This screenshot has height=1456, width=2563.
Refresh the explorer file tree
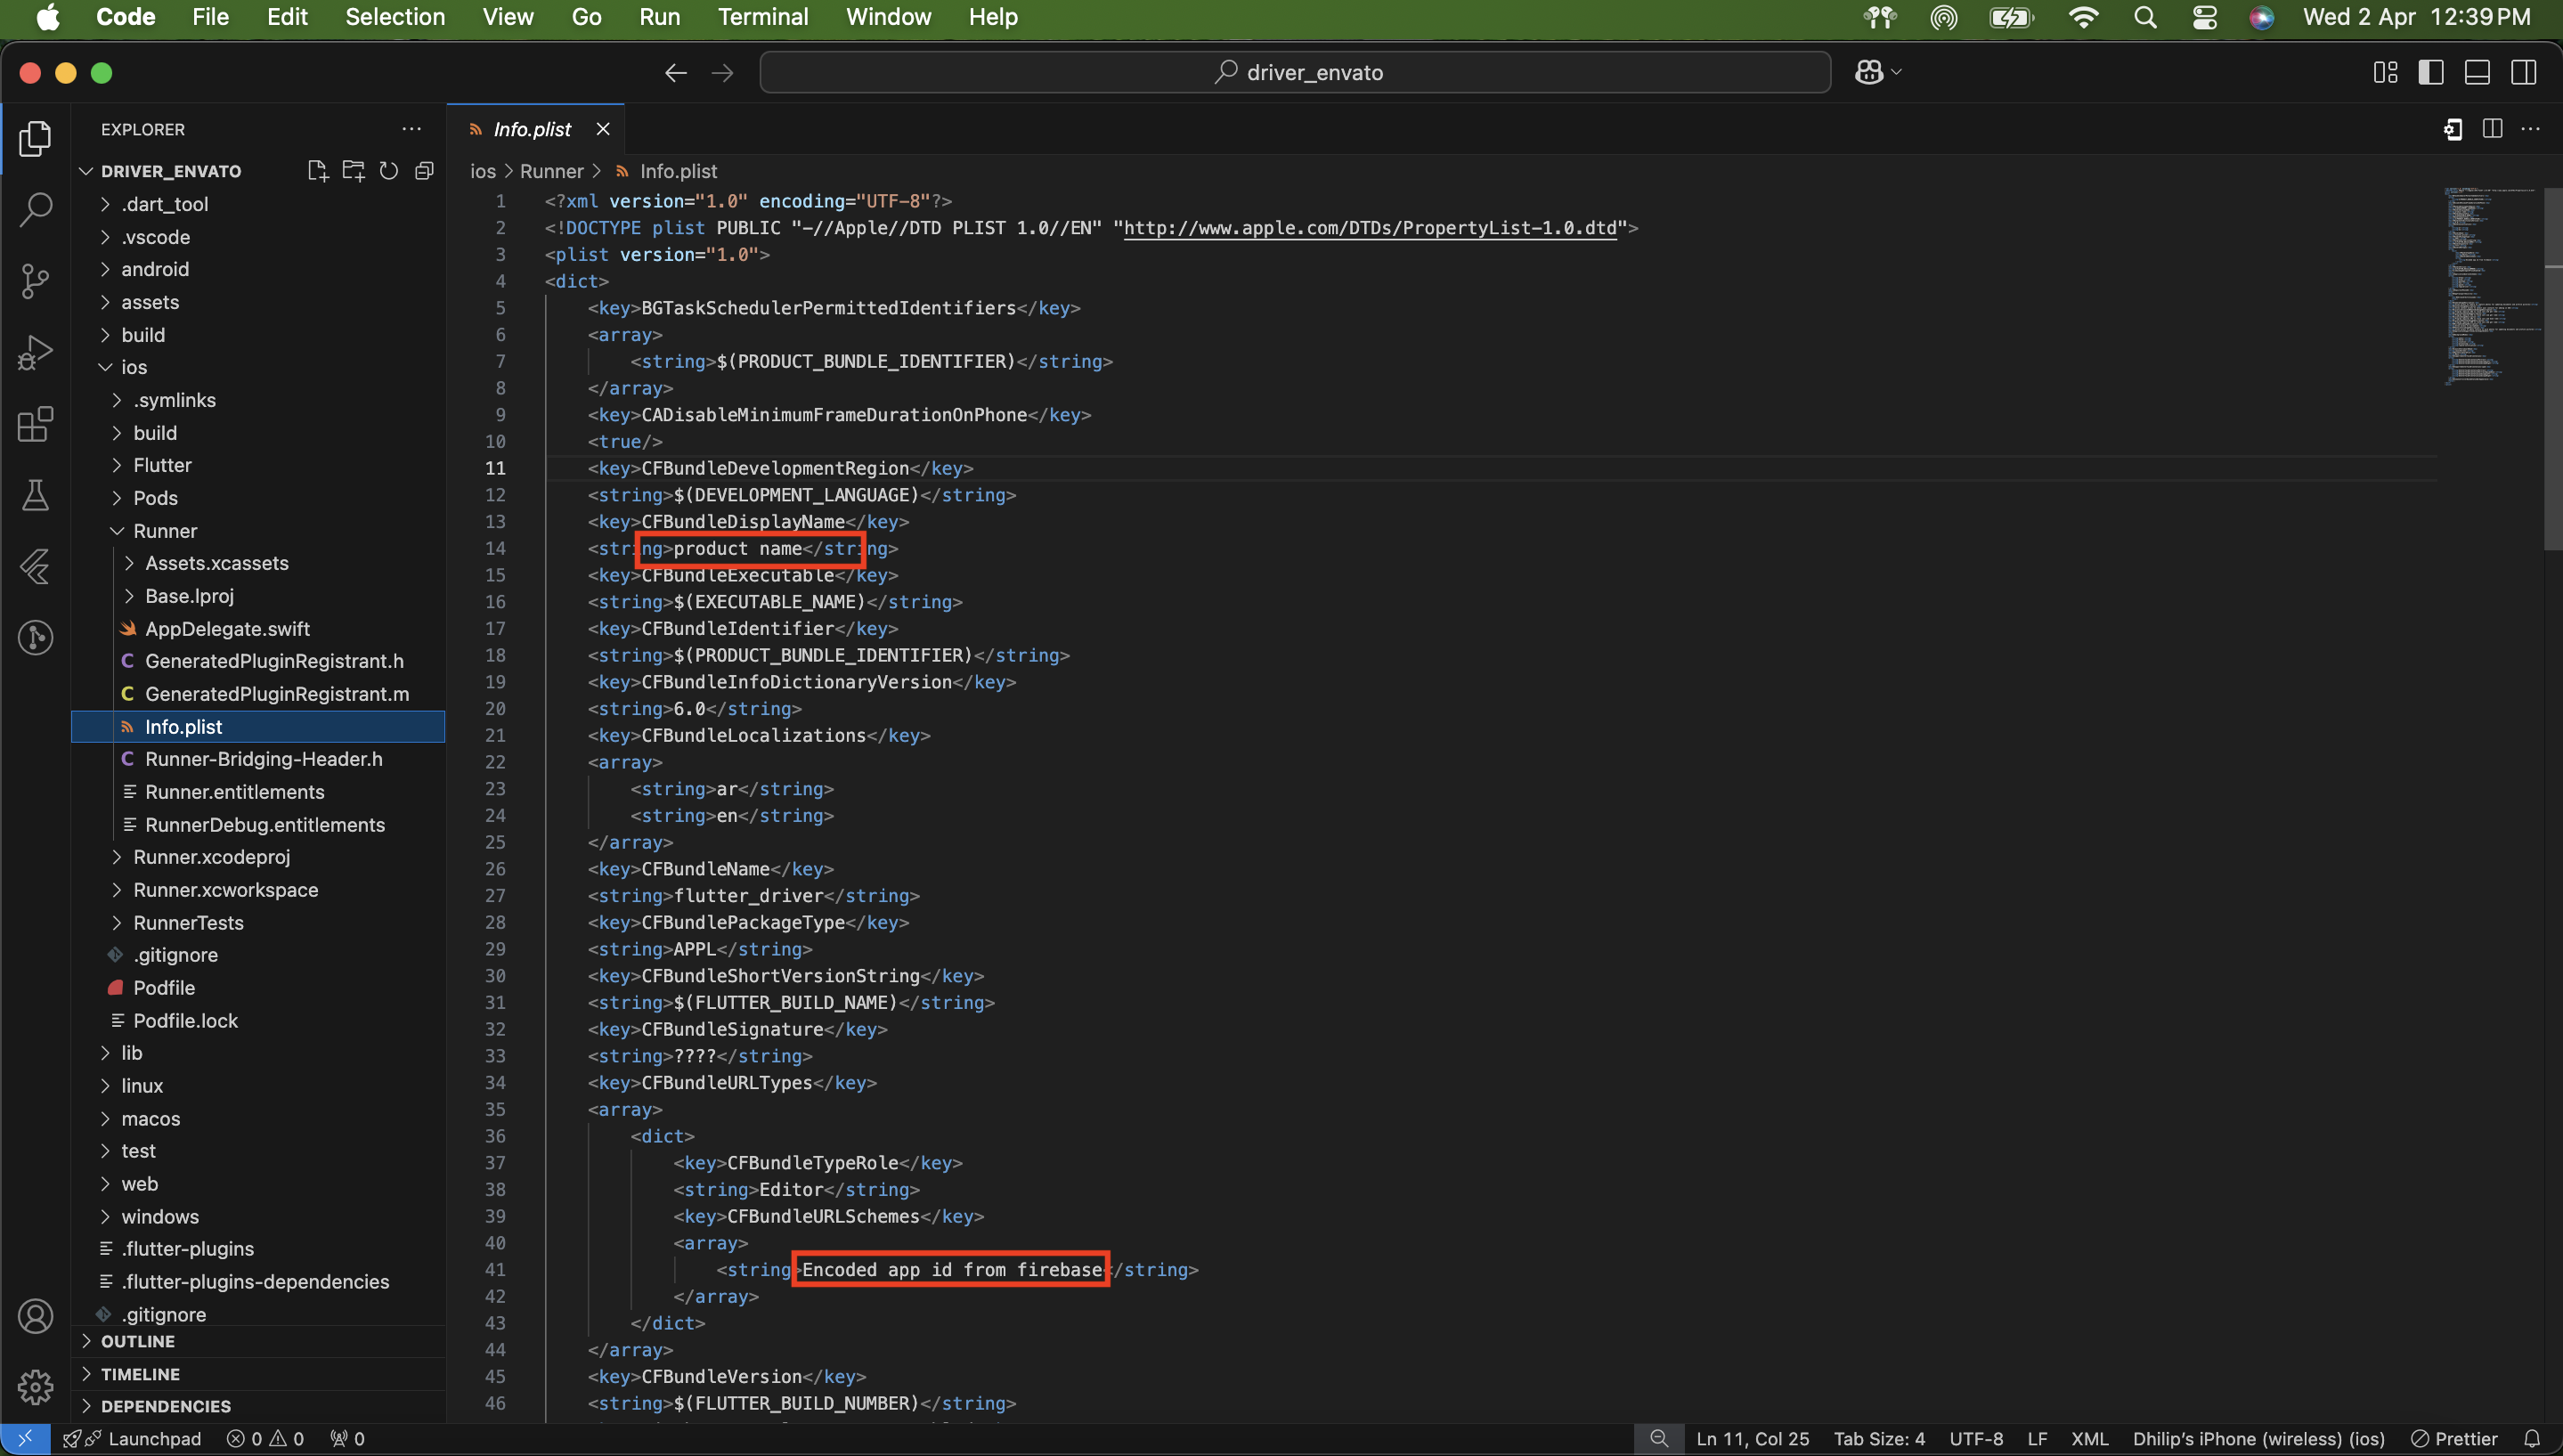(x=389, y=171)
